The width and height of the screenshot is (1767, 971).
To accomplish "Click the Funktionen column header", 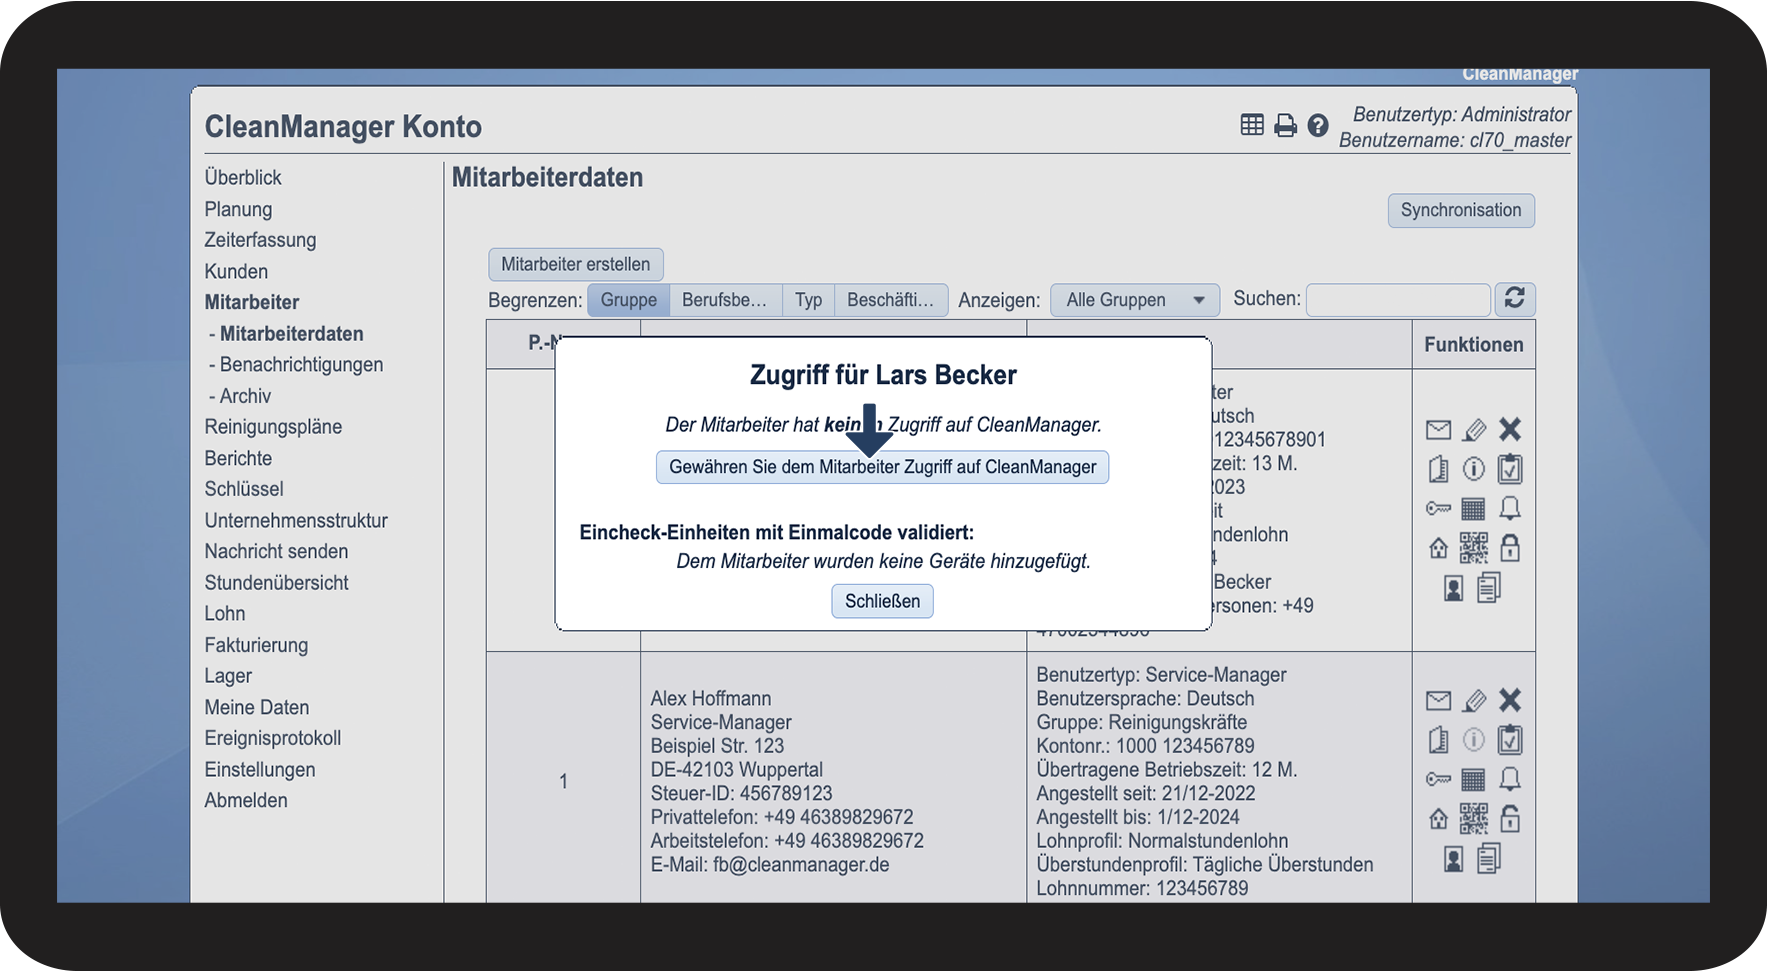I will [x=1474, y=344].
